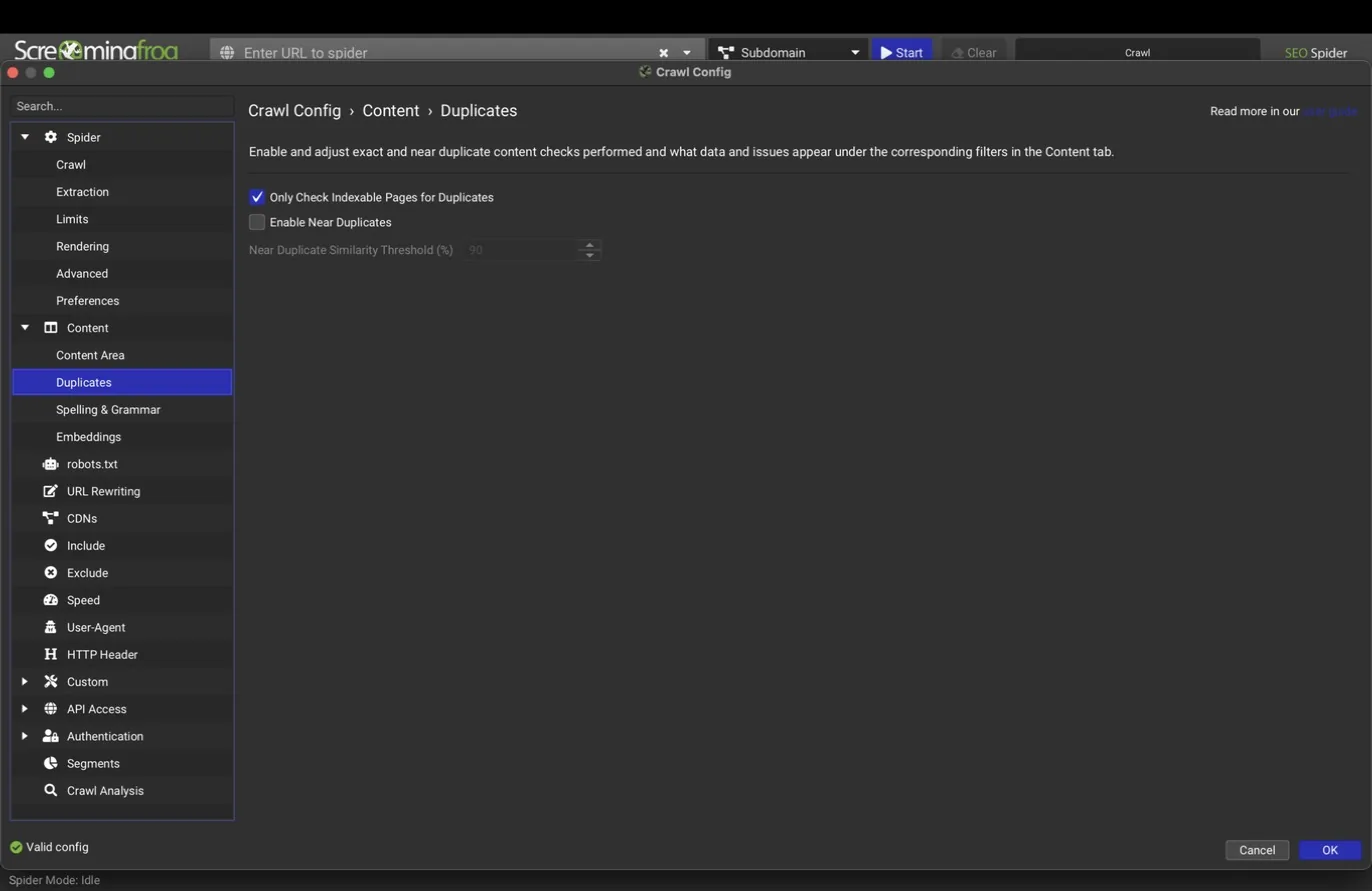Expand the Custom tree section
This screenshot has width=1372, height=891.
(x=25, y=682)
